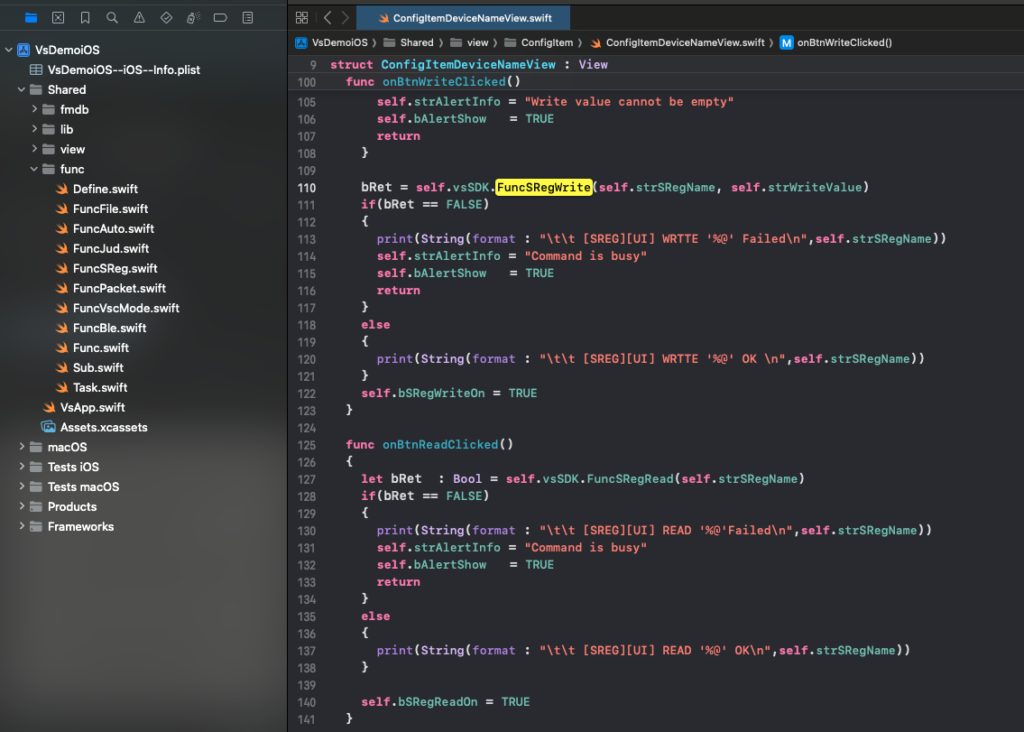This screenshot has height=732, width=1024.
Task: Open the Report navigator
Action: (247, 18)
